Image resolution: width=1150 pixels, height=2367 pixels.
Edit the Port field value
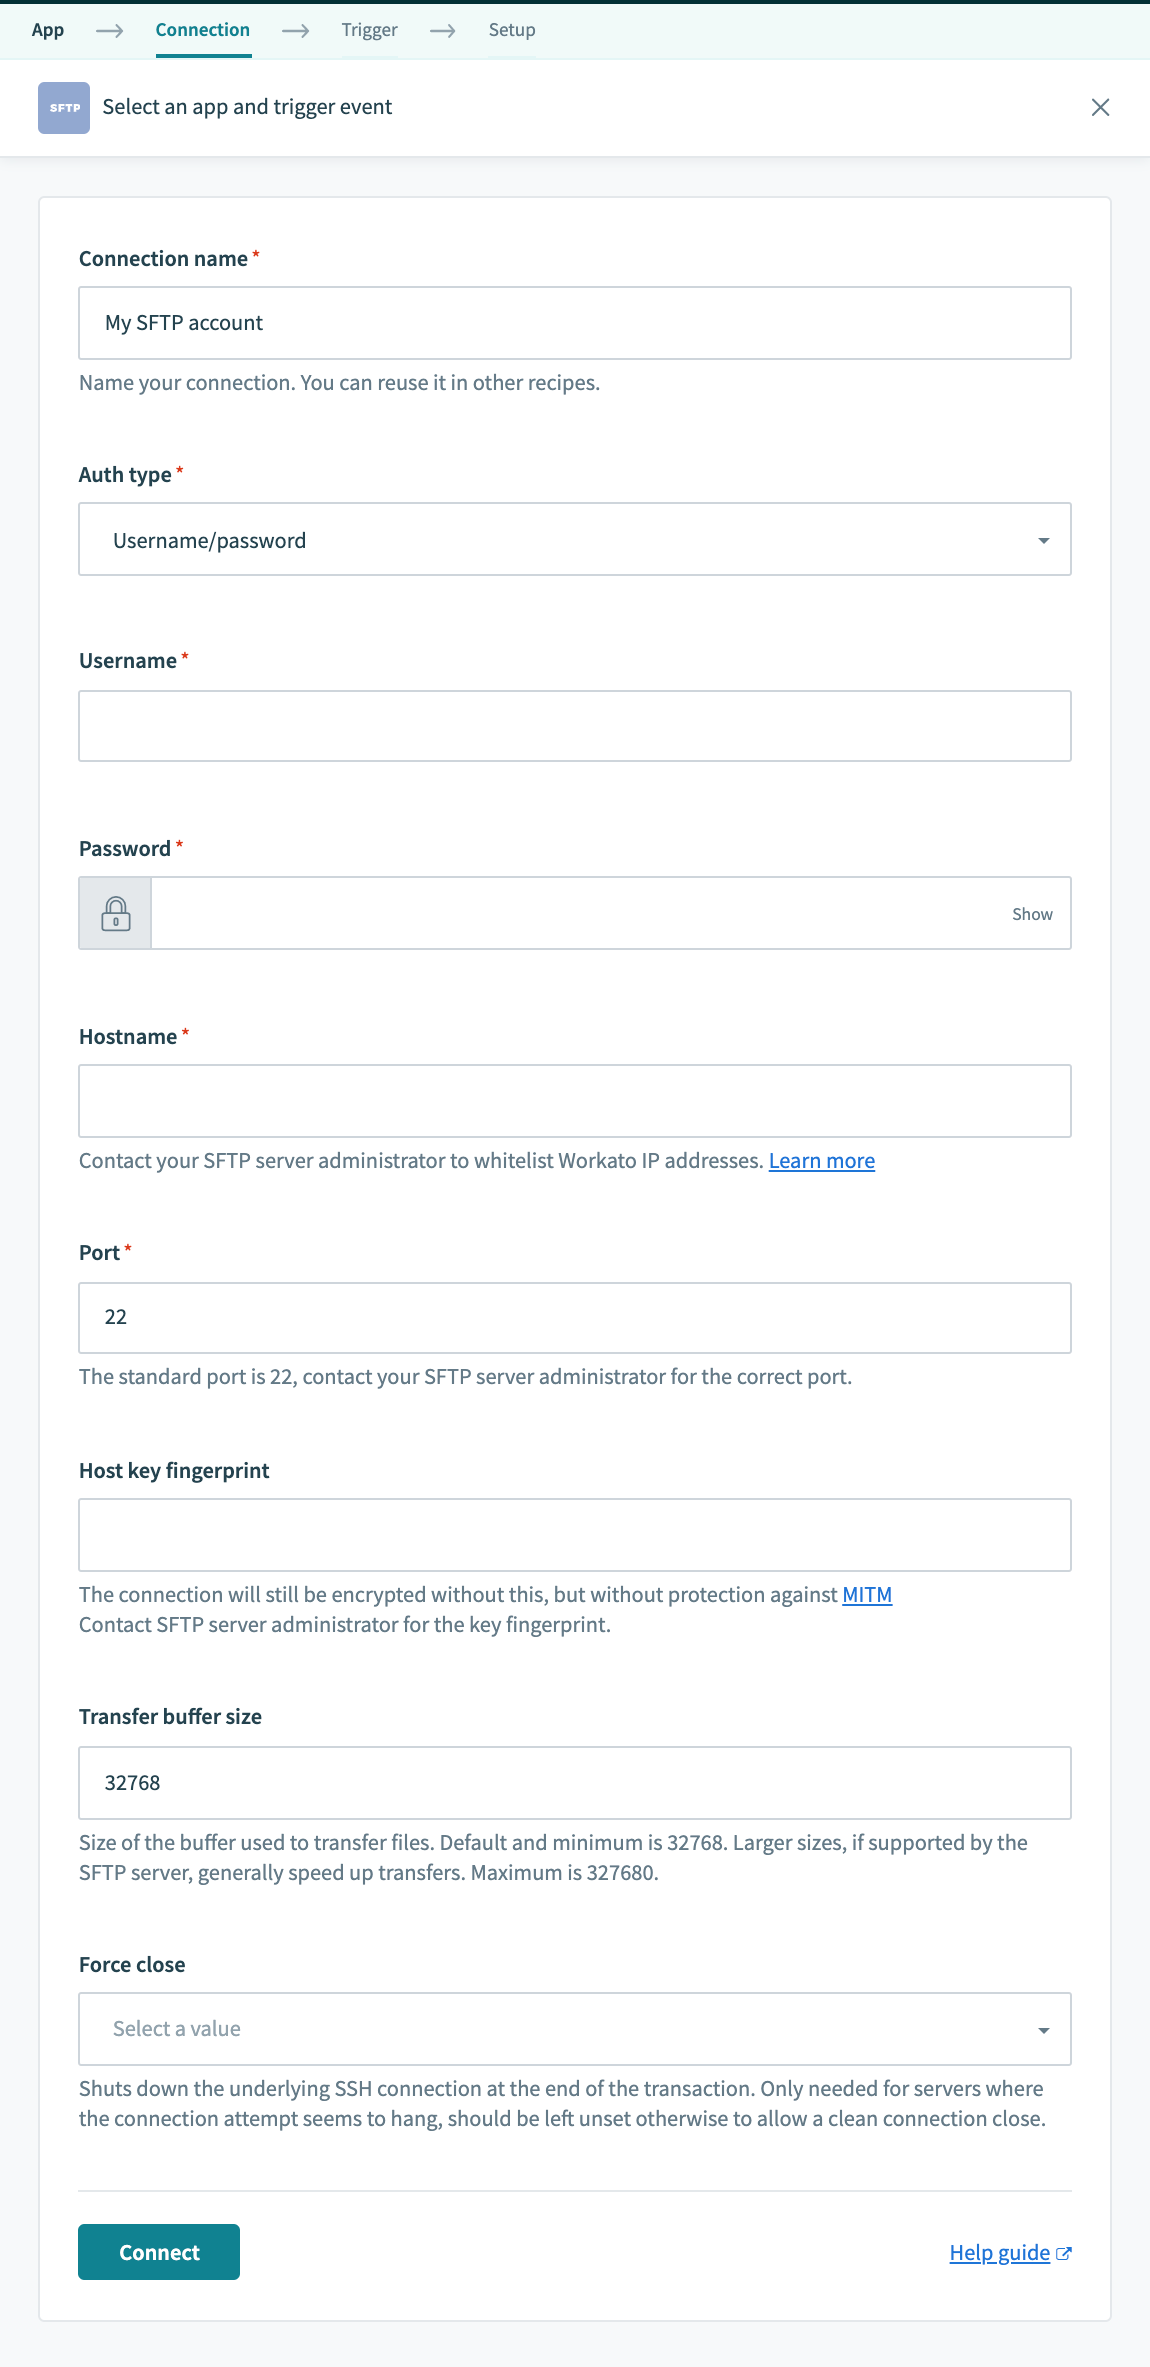click(575, 1318)
